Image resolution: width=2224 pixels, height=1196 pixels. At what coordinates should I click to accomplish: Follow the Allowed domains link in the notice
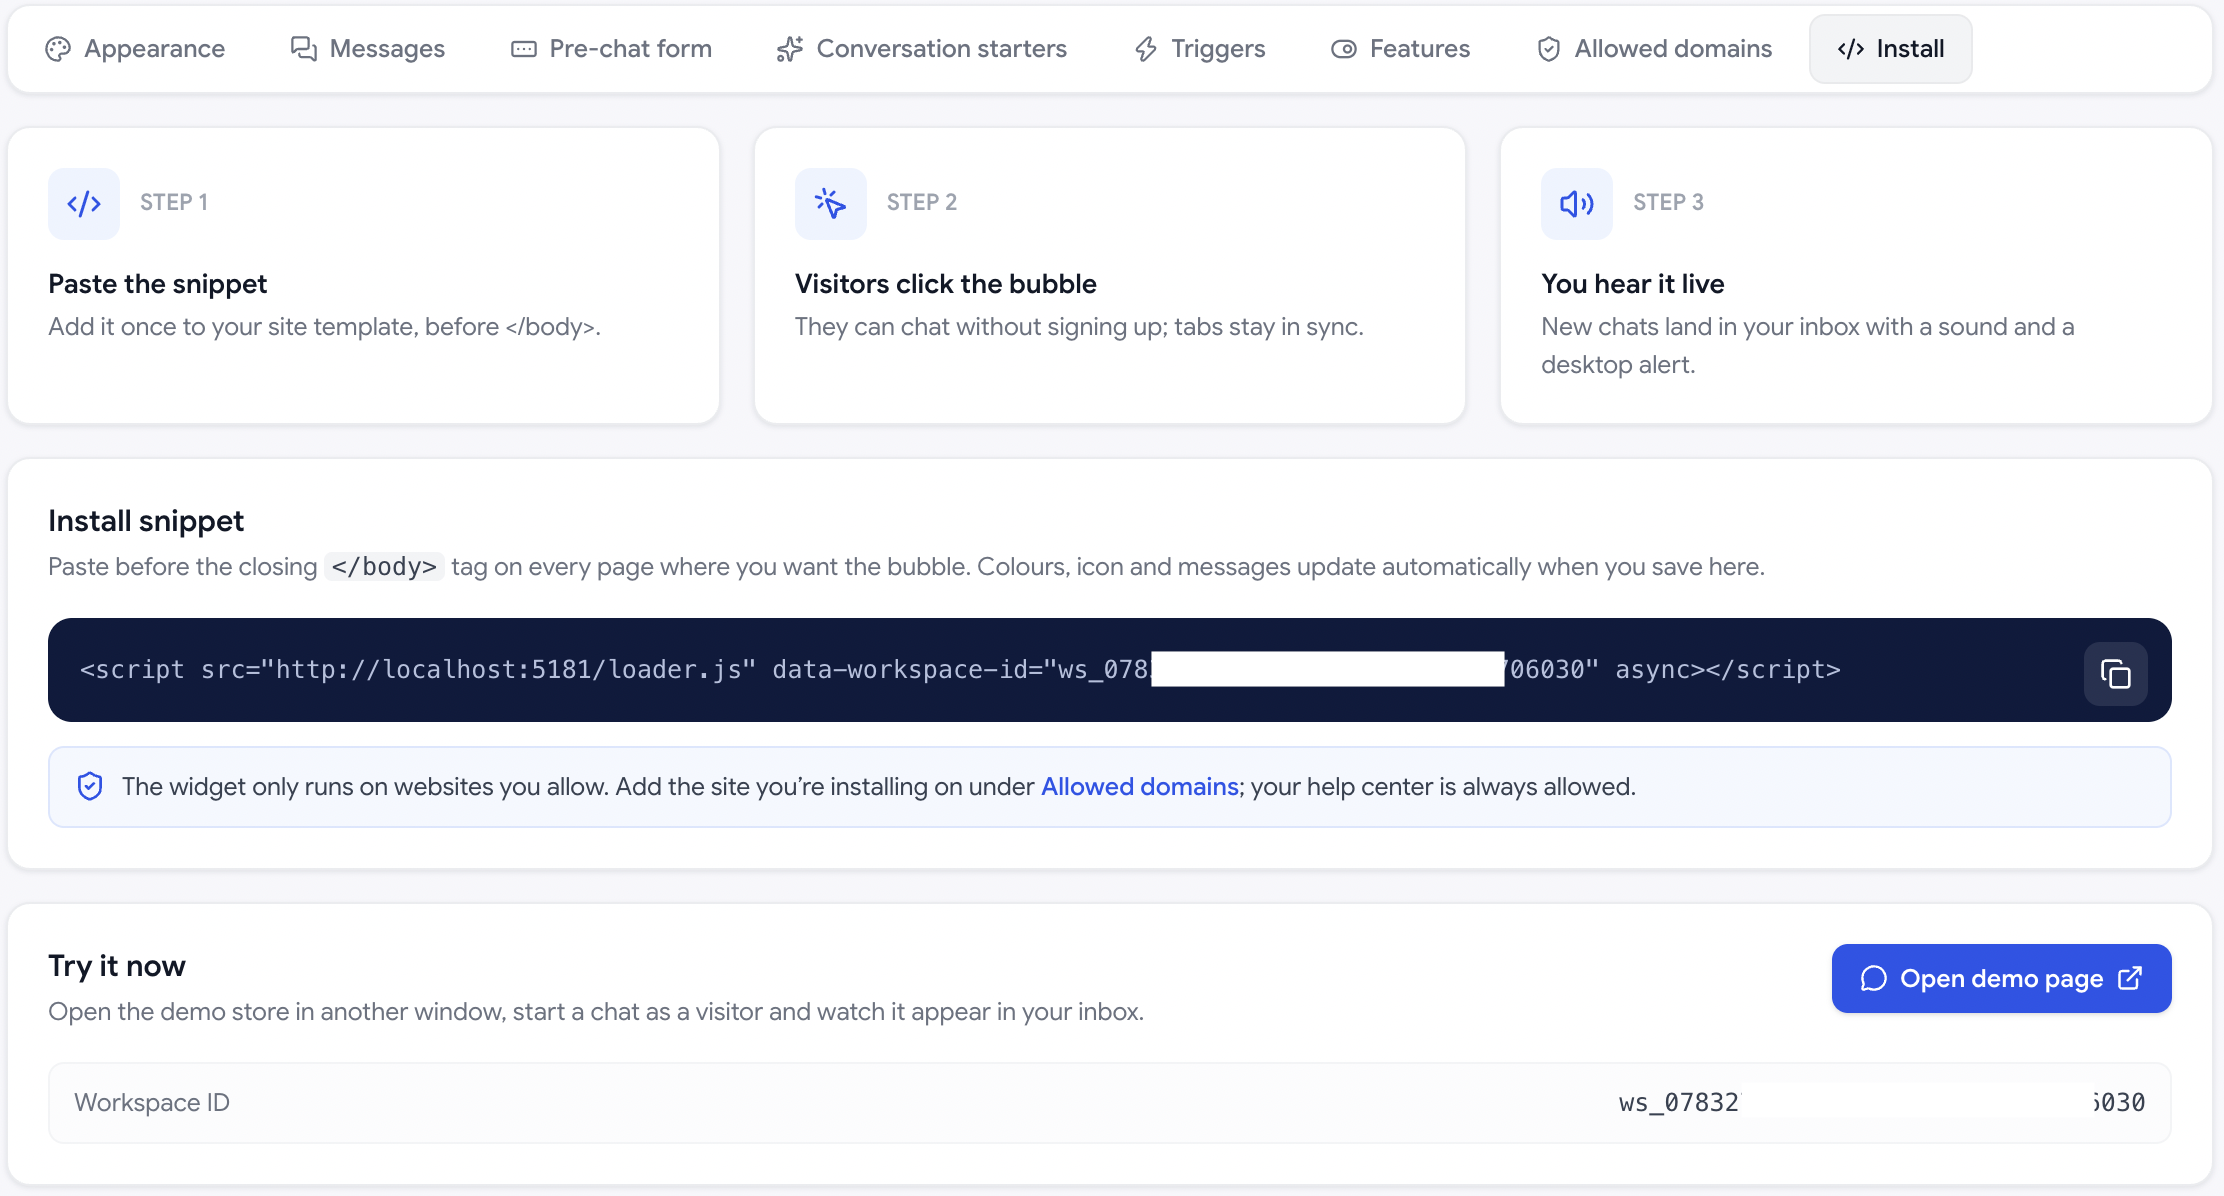(1140, 787)
